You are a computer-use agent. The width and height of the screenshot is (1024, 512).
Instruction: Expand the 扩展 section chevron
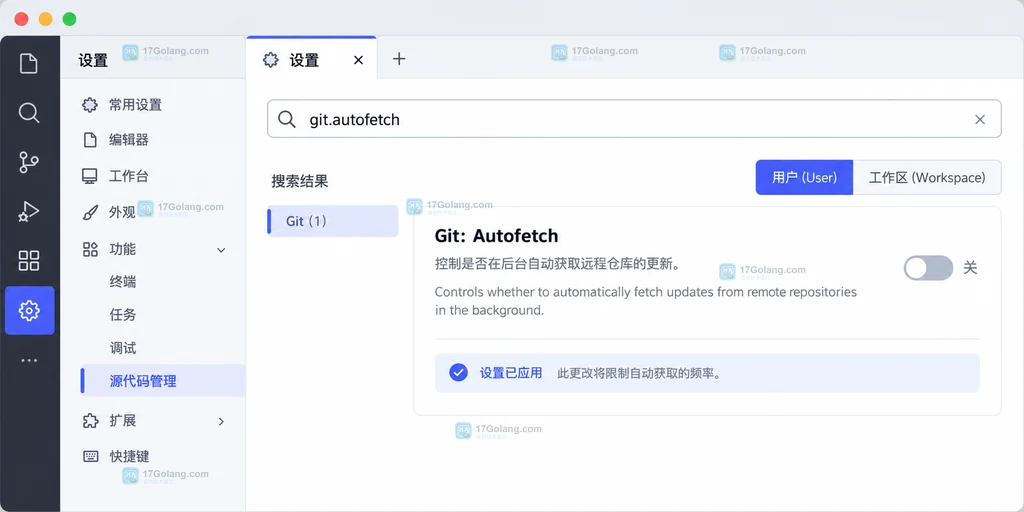221,422
